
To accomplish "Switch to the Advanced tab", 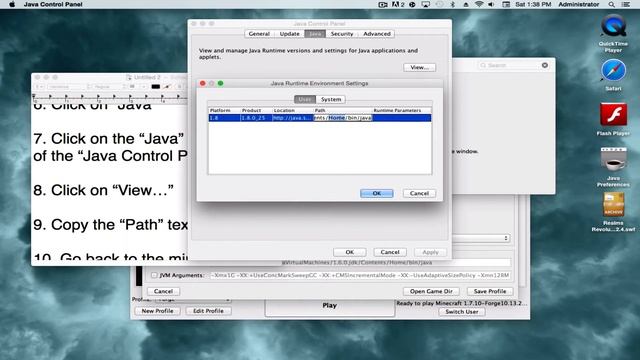I will (377, 34).
